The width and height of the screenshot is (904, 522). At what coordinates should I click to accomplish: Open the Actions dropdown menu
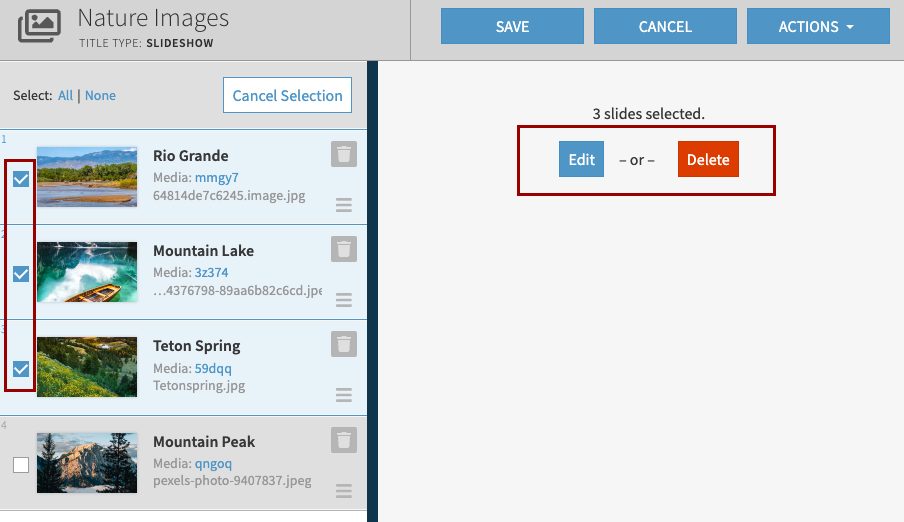click(x=817, y=27)
